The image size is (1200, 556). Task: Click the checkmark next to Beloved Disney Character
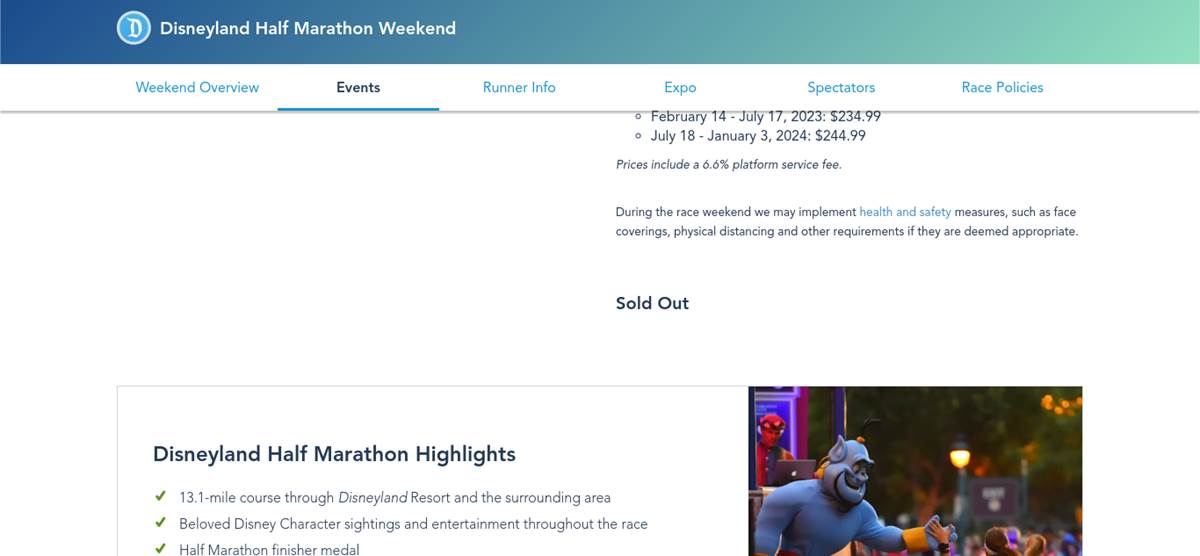160,522
